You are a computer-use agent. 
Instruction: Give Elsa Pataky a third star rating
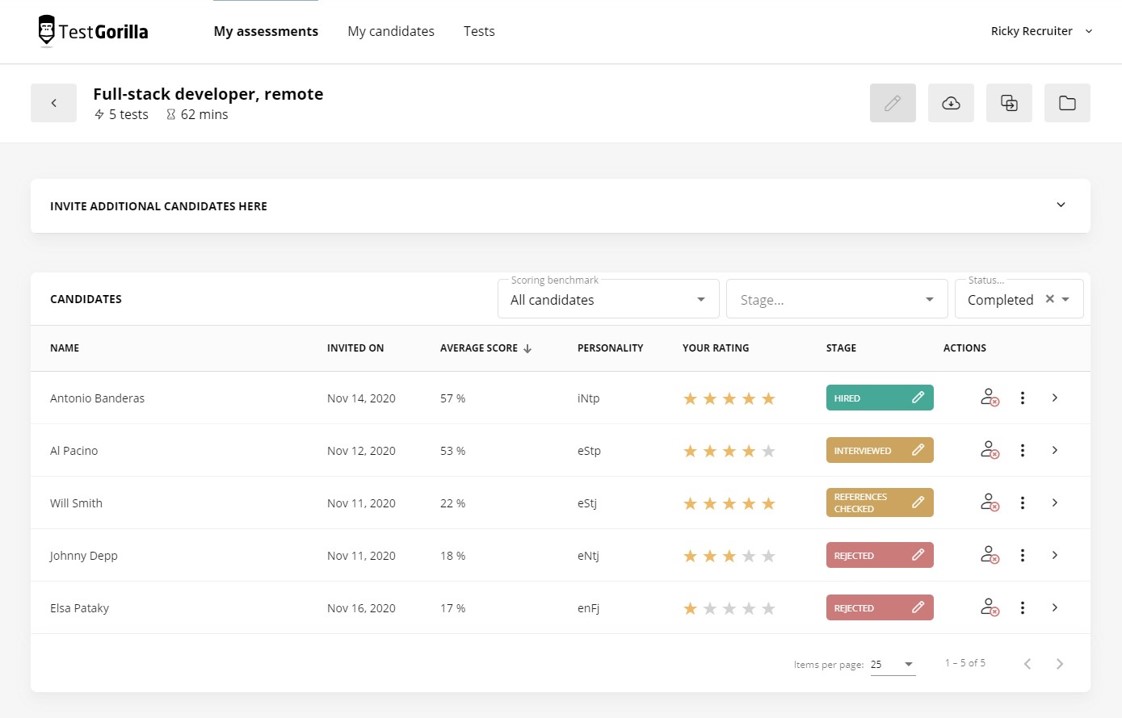tap(729, 608)
